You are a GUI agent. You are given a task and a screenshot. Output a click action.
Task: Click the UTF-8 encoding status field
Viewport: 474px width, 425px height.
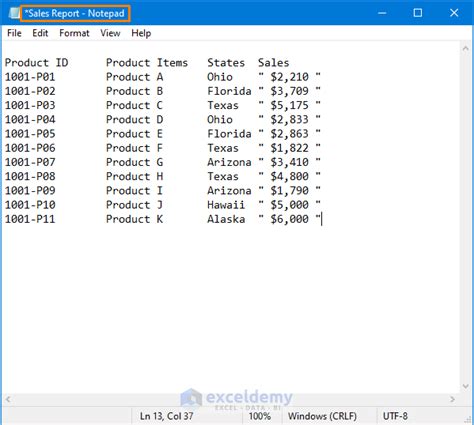point(395,416)
